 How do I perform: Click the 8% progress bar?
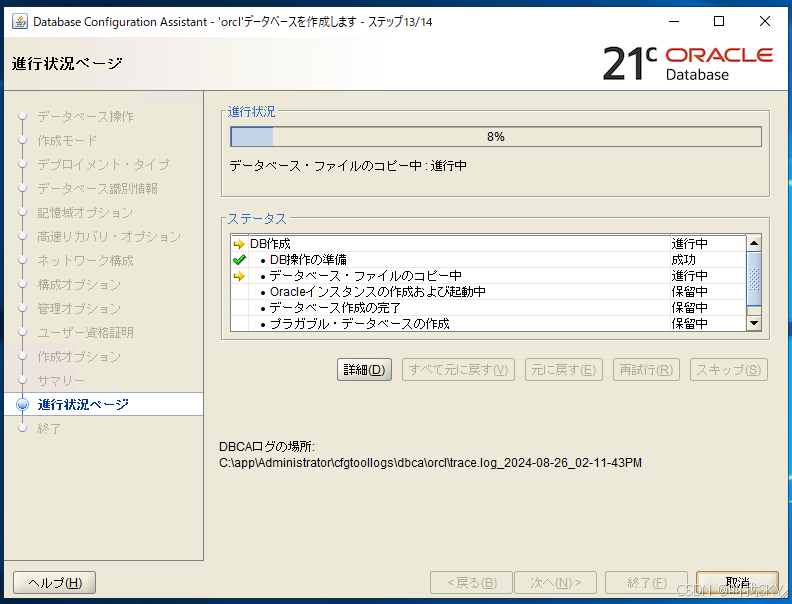[x=496, y=137]
